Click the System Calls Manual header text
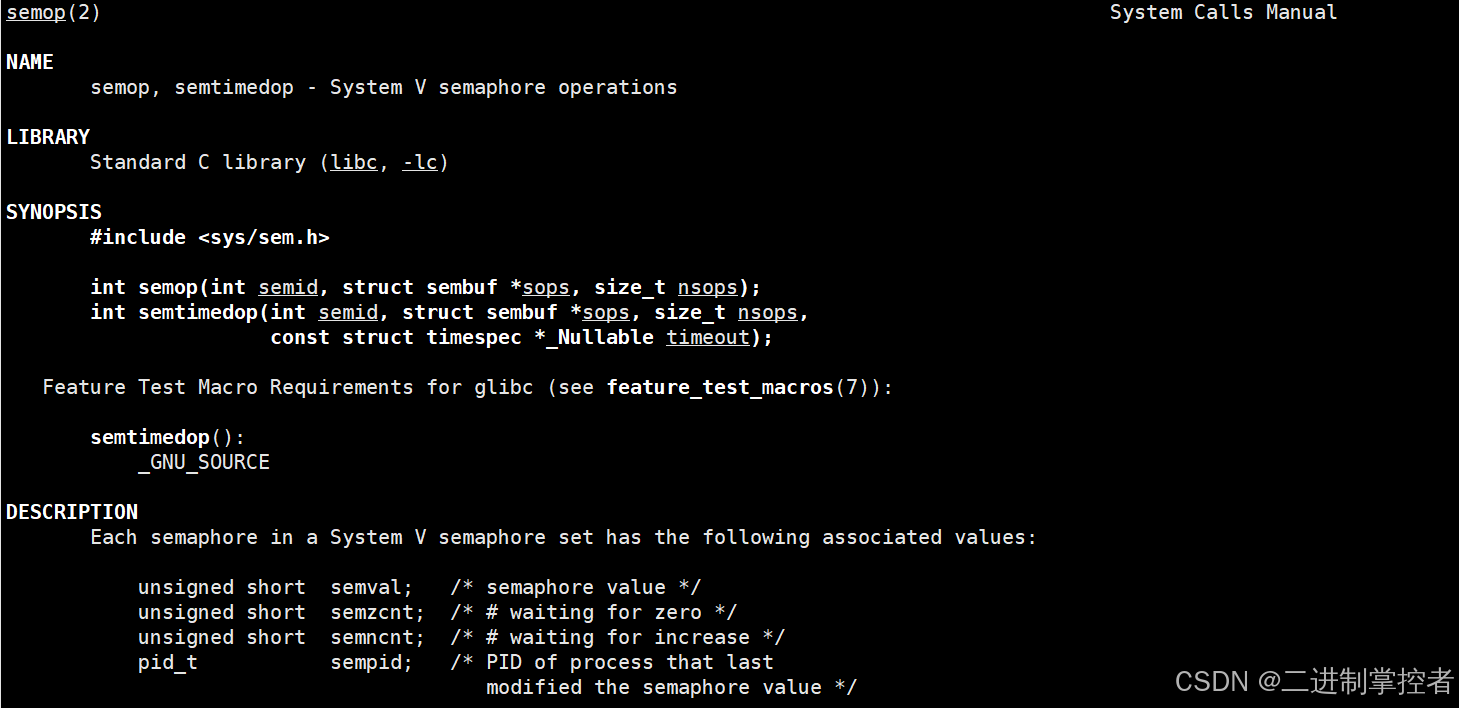The height and width of the screenshot is (708, 1459). point(1223,13)
